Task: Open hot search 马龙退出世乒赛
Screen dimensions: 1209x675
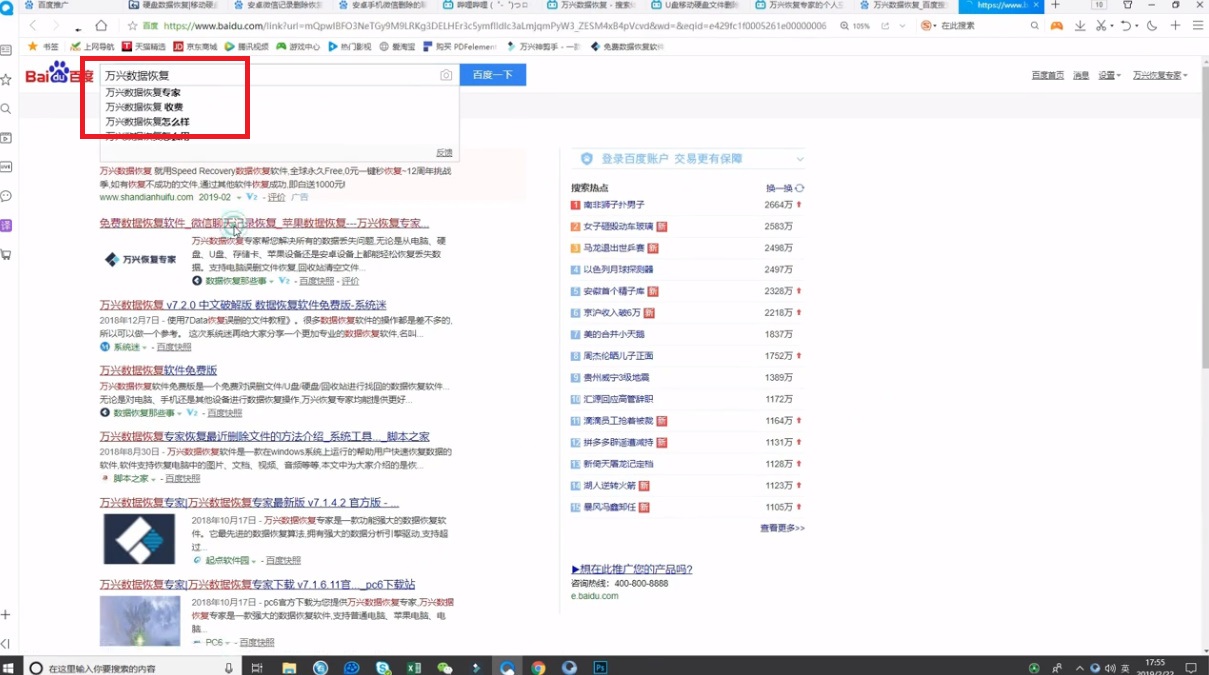Action: (x=614, y=248)
